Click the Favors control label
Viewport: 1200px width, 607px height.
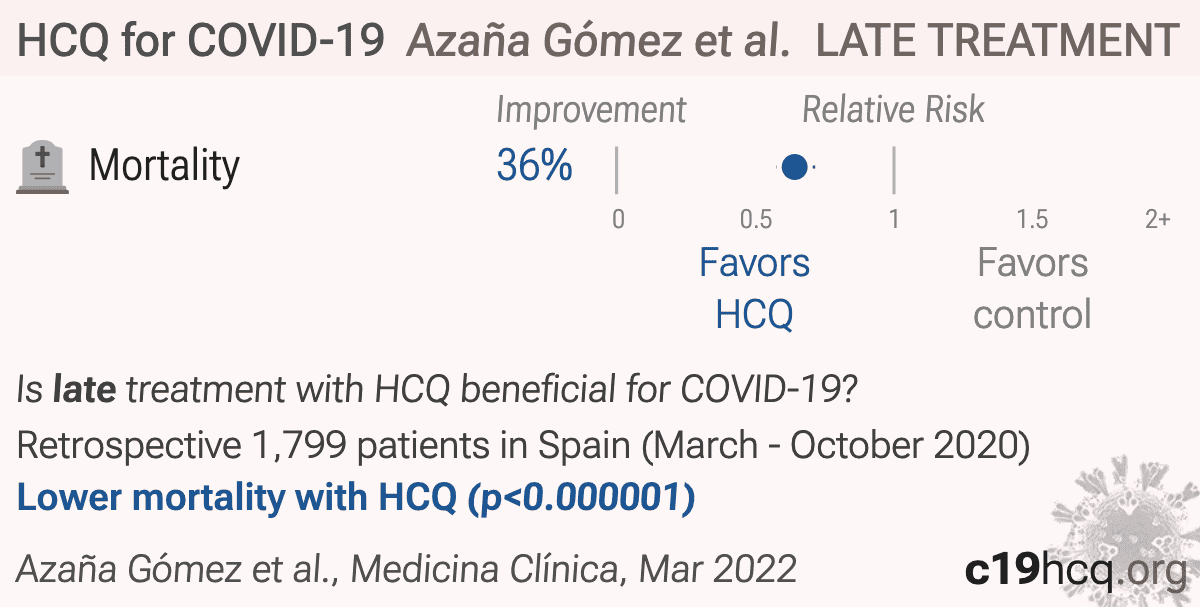1032,289
